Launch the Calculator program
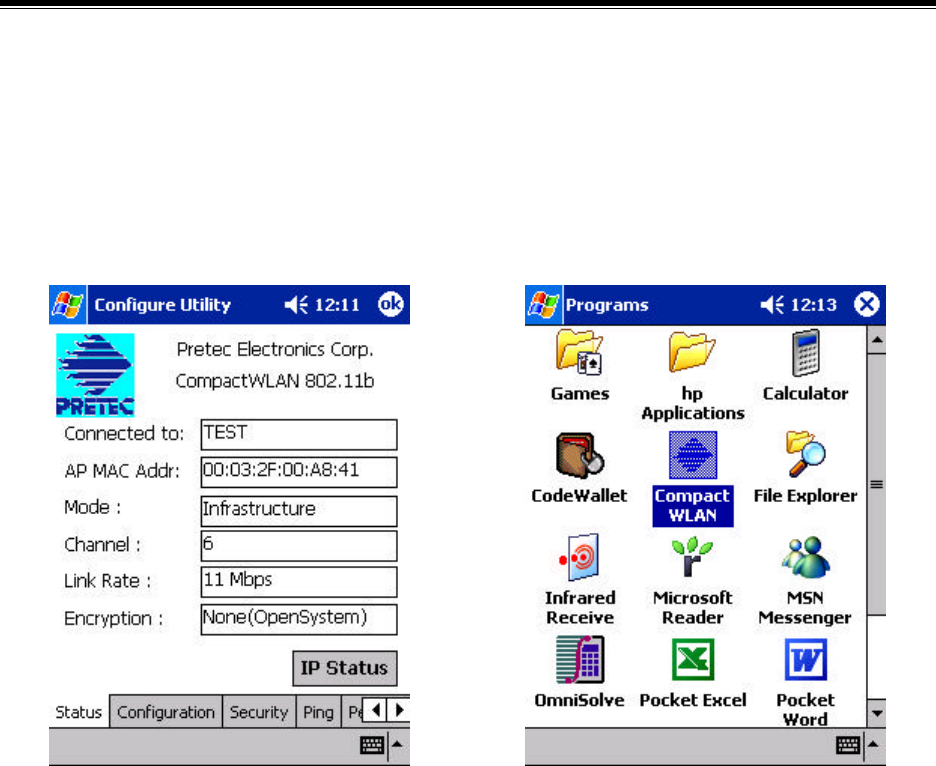The width and height of the screenshot is (936, 766). click(x=805, y=353)
